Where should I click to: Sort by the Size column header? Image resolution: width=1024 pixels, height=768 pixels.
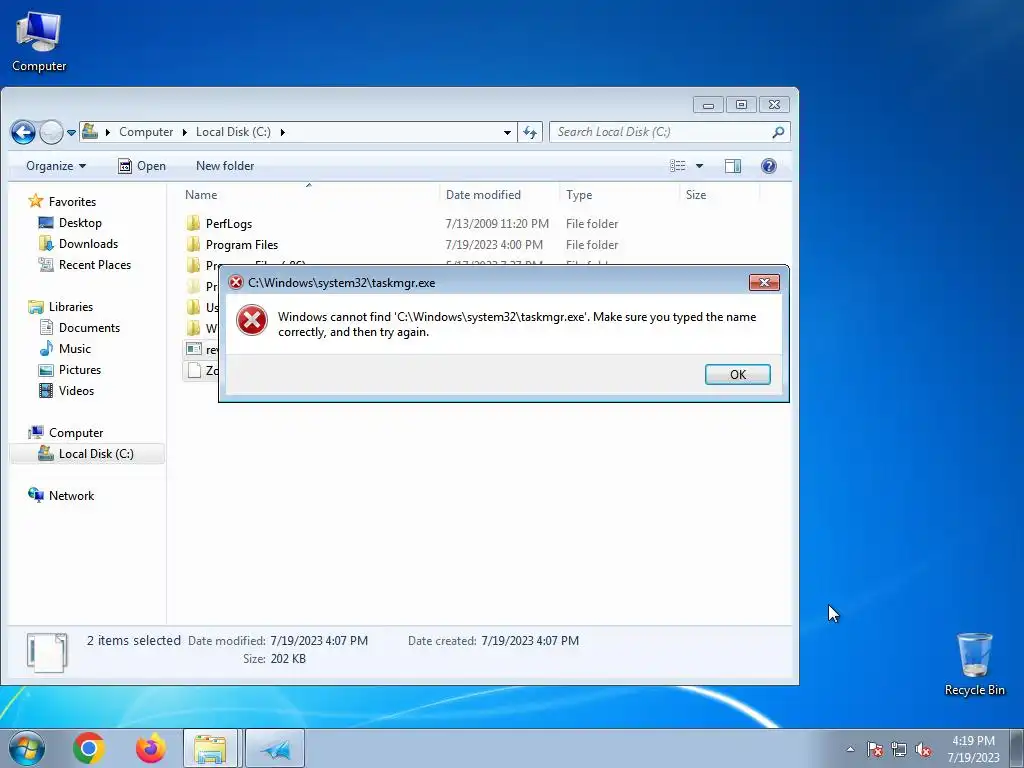(696, 195)
